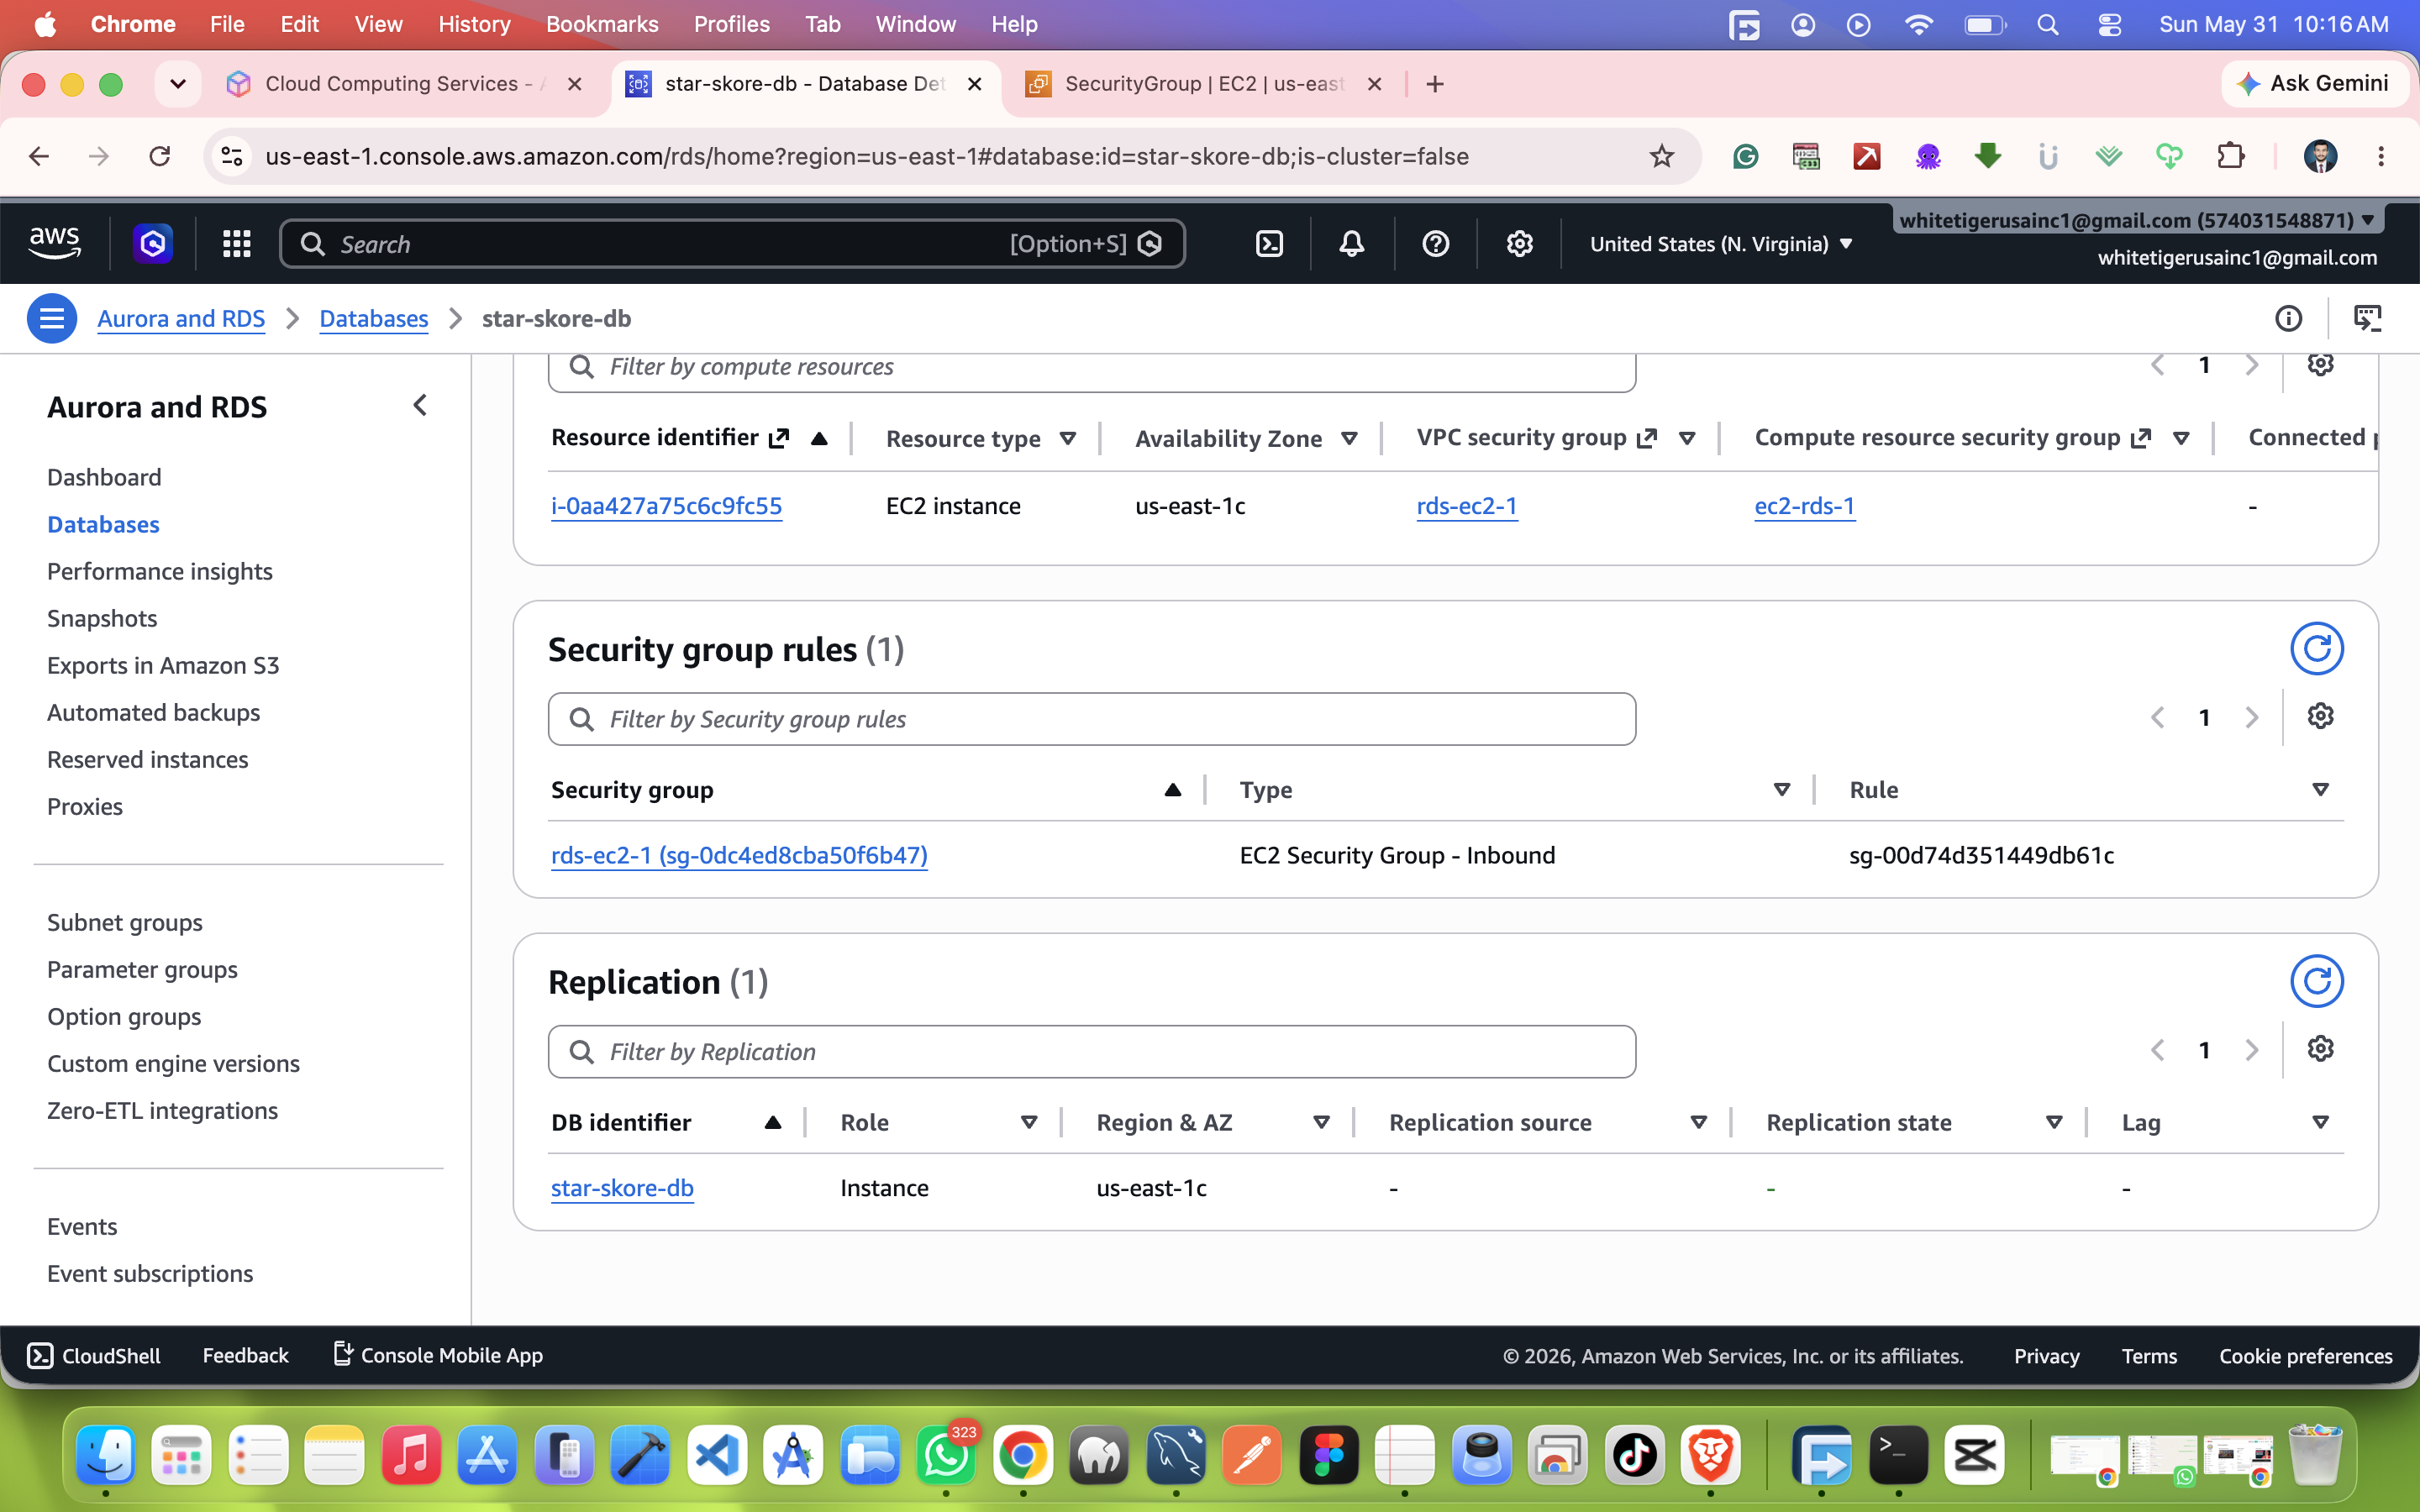Go back to the previous page
The image size is (2420, 1512).
click(x=39, y=156)
